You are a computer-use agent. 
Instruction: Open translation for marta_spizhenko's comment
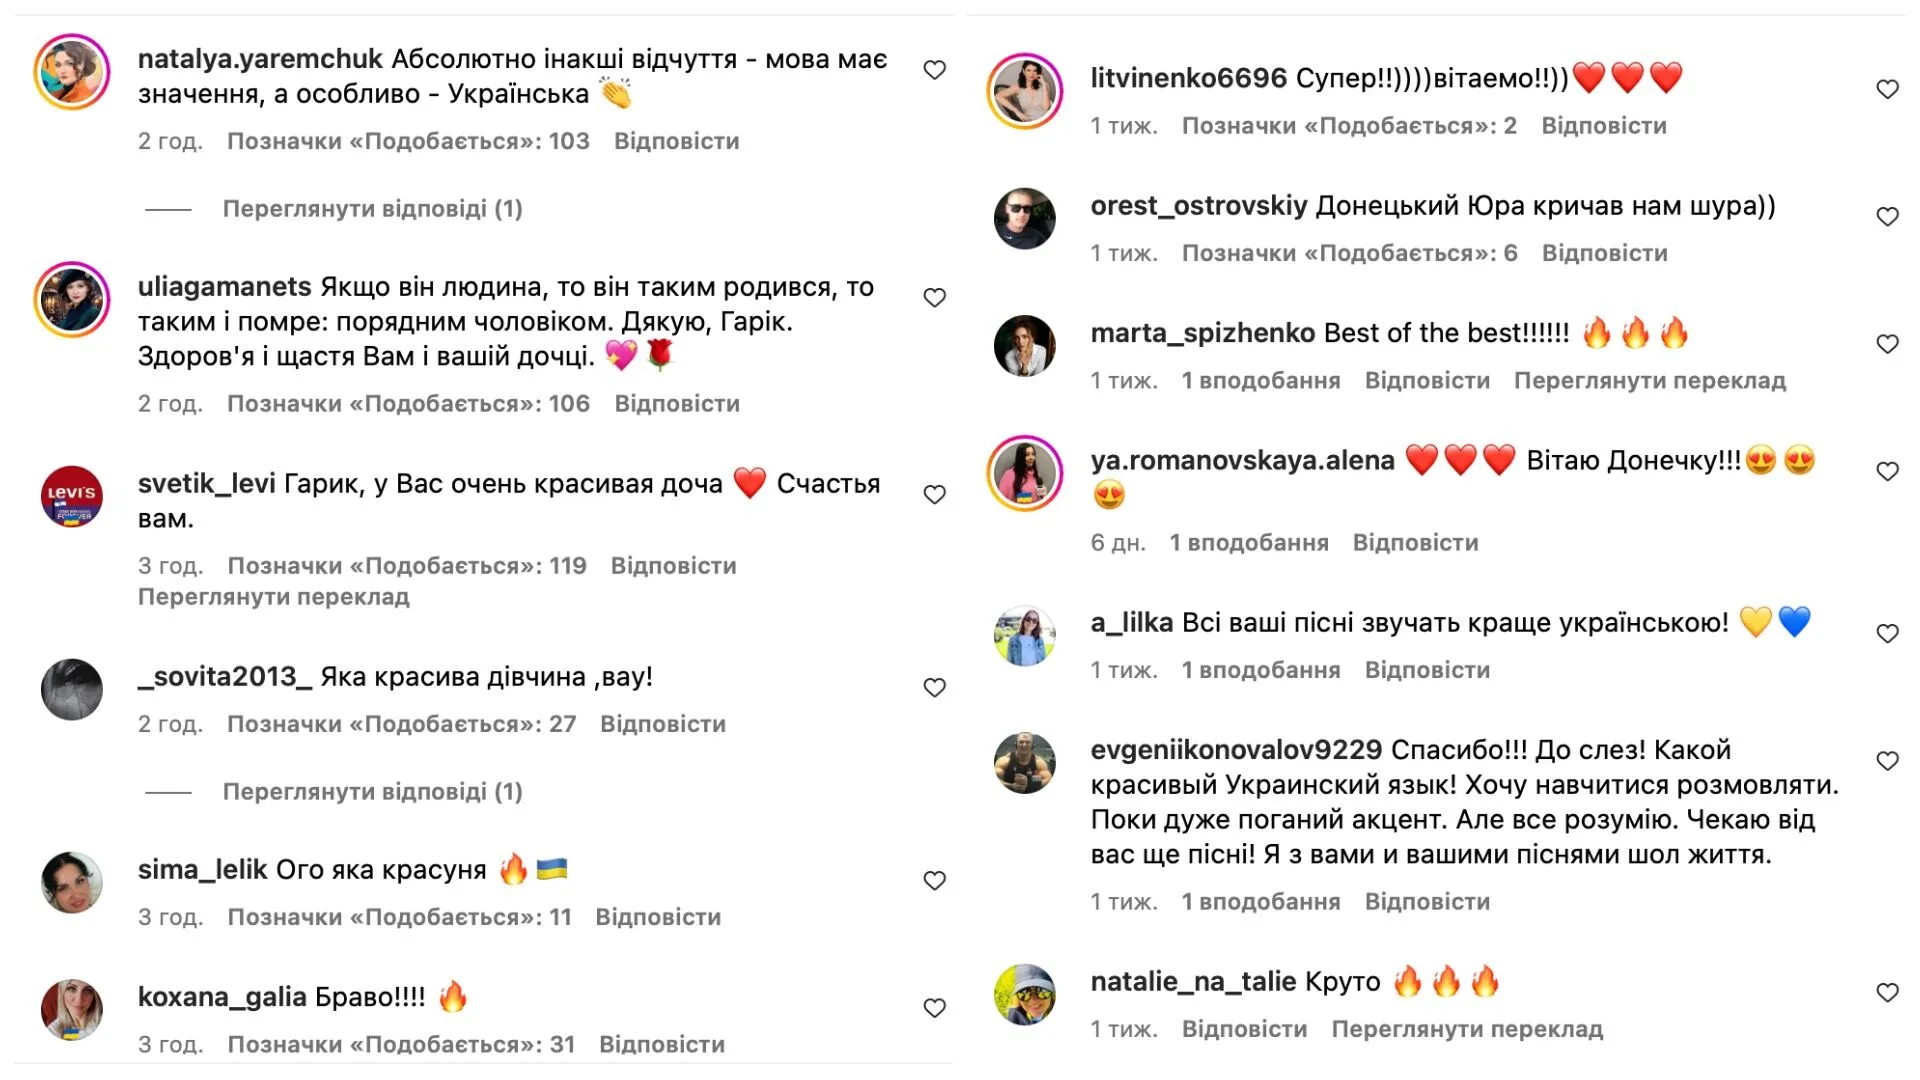pyautogui.click(x=1649, y=381)
